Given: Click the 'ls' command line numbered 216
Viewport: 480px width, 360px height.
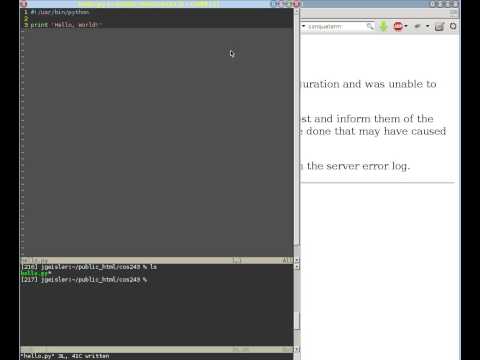Looking at the screenshot, I should coord(89,267).
